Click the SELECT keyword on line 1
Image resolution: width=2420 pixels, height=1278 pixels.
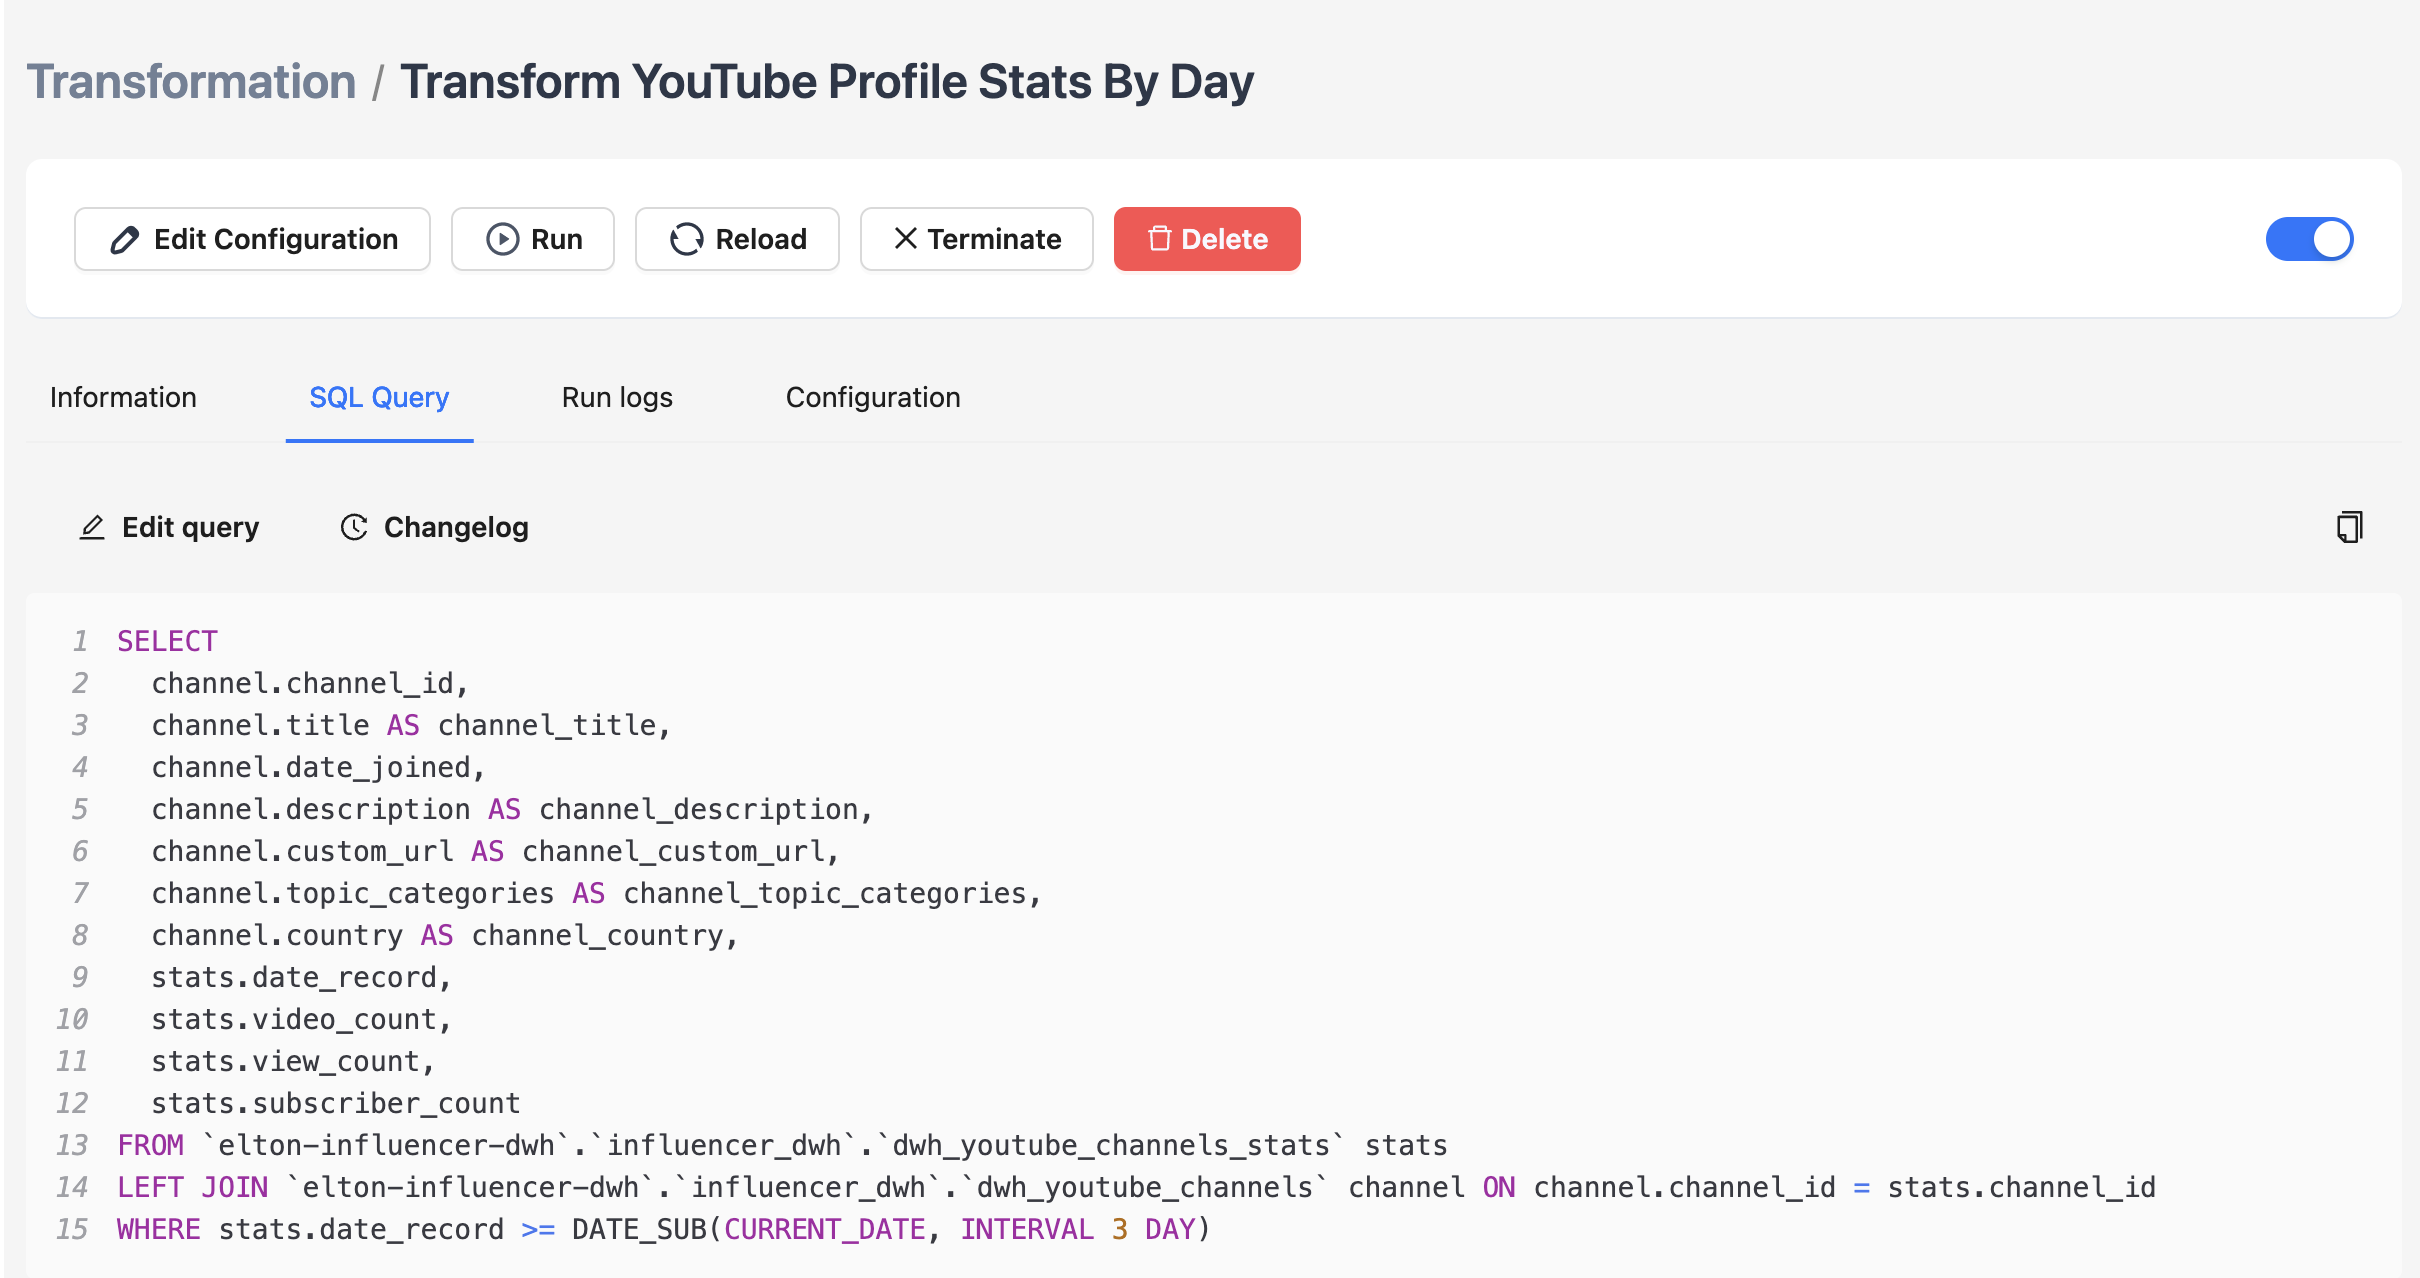167,641
